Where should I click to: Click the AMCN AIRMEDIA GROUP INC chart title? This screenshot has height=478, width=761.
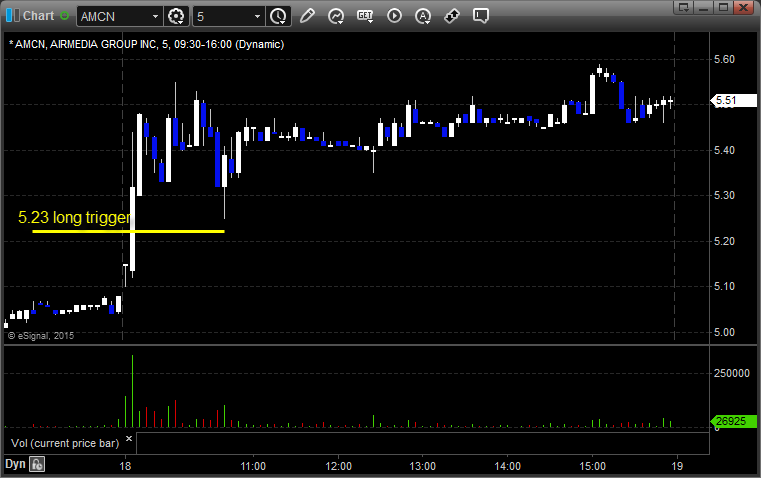[147, 44]
